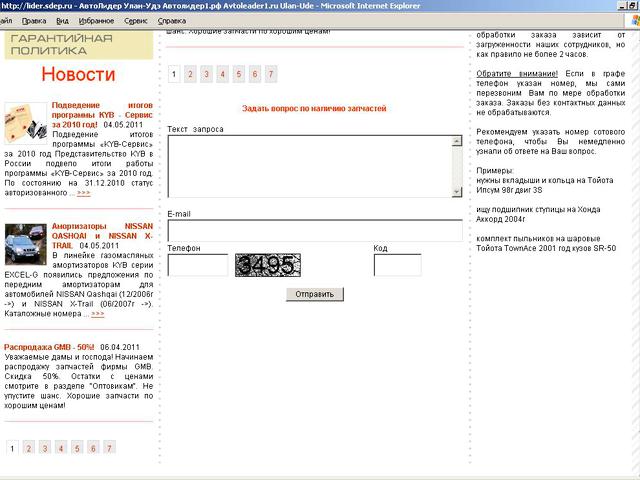The height and width of the screenshot is (480, 640).
Task: Click the 'Задать вопрос по наличию запчастей' heading
Action: click(x=314, y=109)
